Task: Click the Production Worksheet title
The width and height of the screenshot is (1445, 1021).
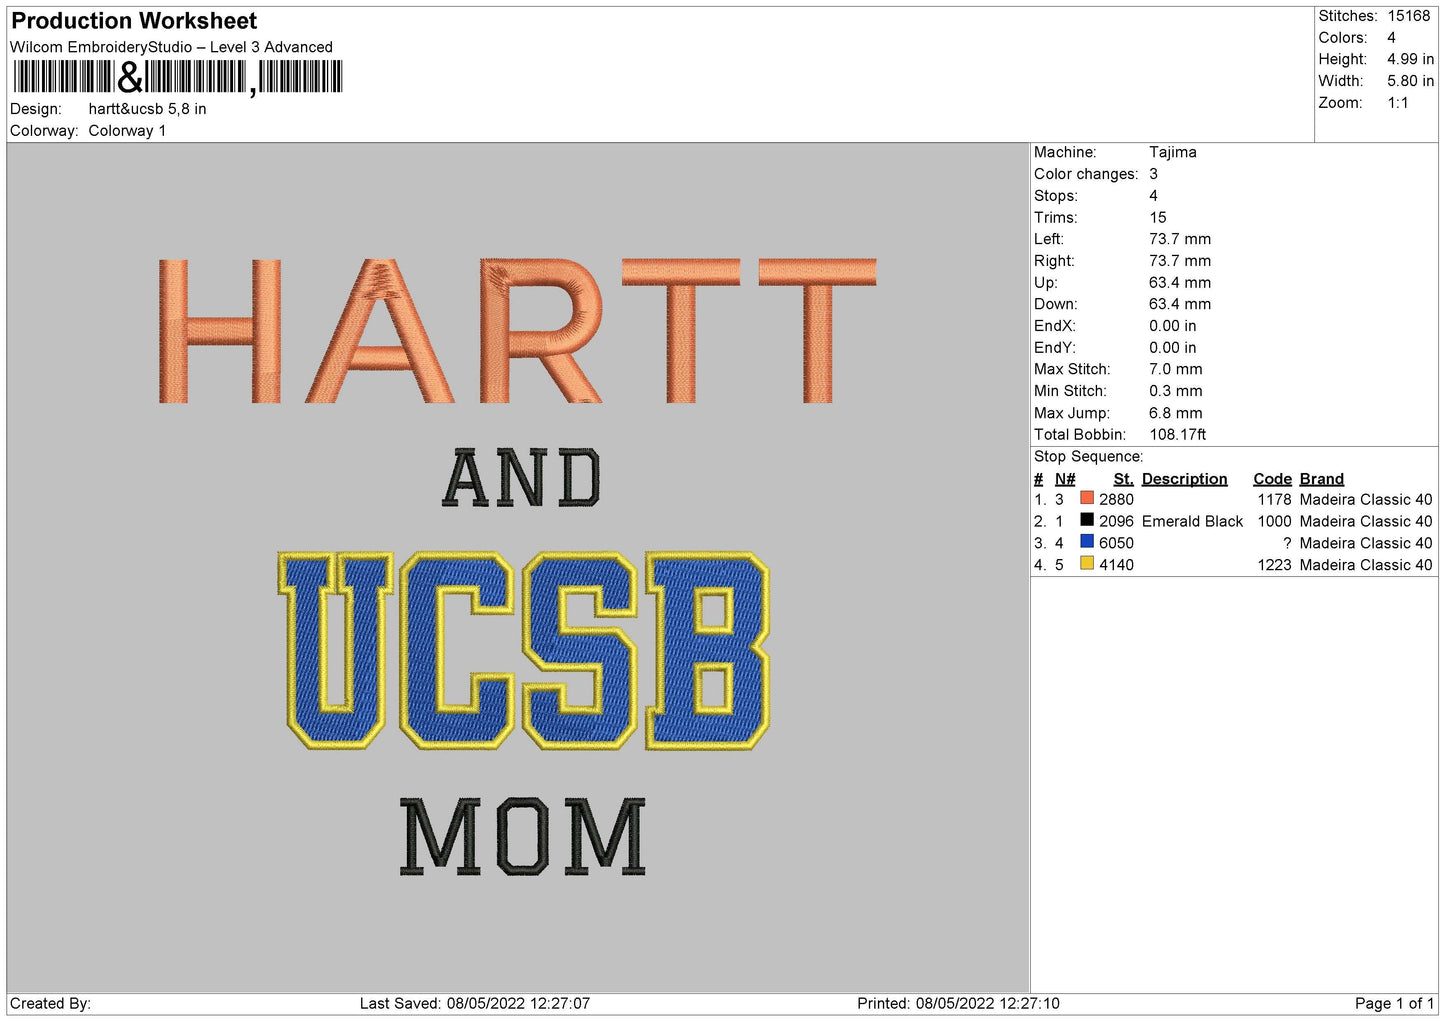Action: pyautogui.click(x=134, y=21)
